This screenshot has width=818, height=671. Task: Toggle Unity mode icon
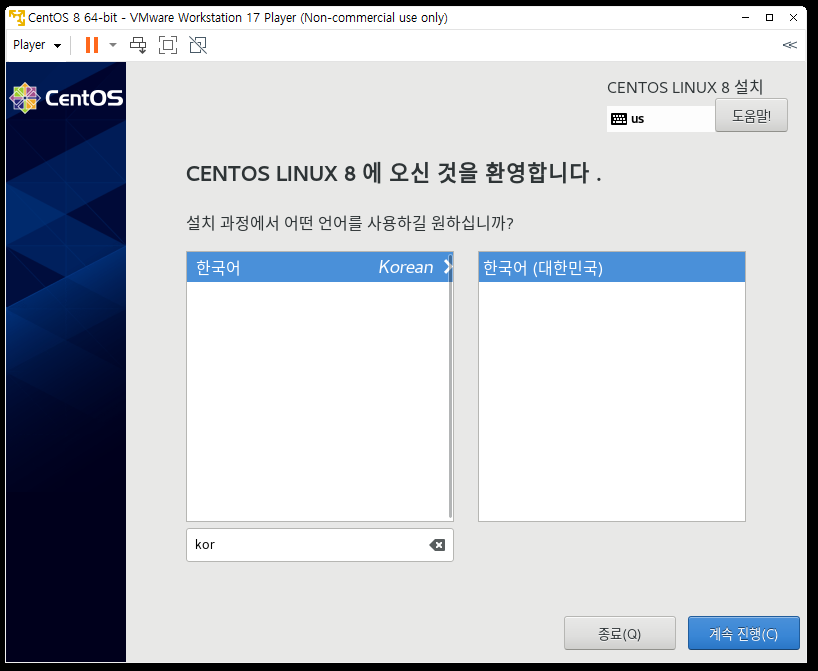pyautogui.click(x=198, y=45)
